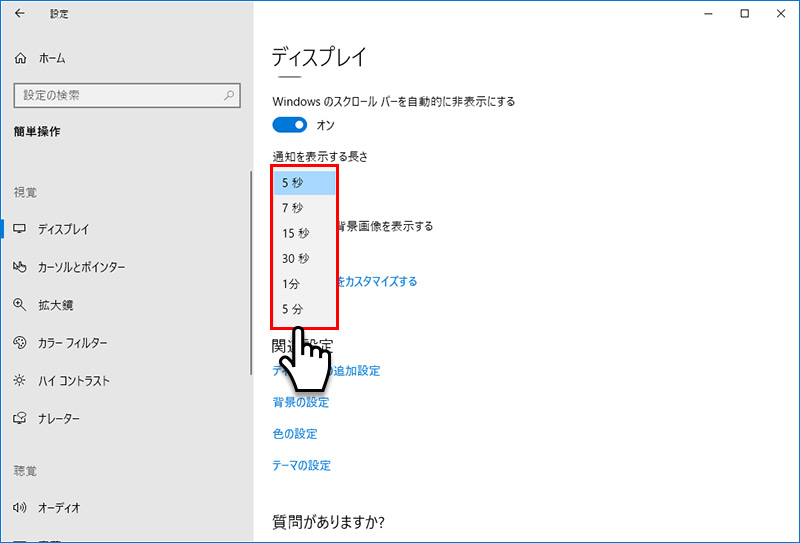Screen dimensions: 800x543
Task: Open the 背景の設定 link
Action: click(300, 402)
